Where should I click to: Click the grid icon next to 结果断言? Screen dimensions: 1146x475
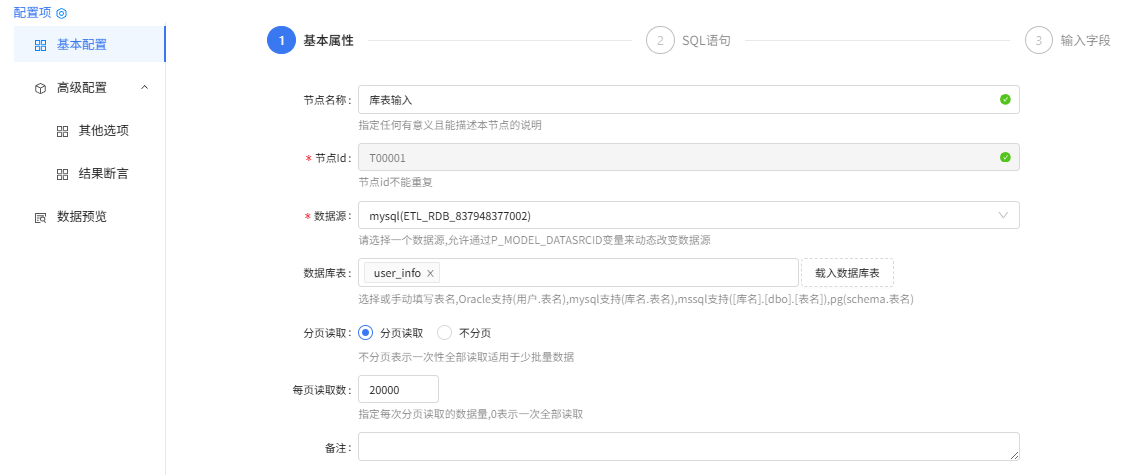click(62, 175)
